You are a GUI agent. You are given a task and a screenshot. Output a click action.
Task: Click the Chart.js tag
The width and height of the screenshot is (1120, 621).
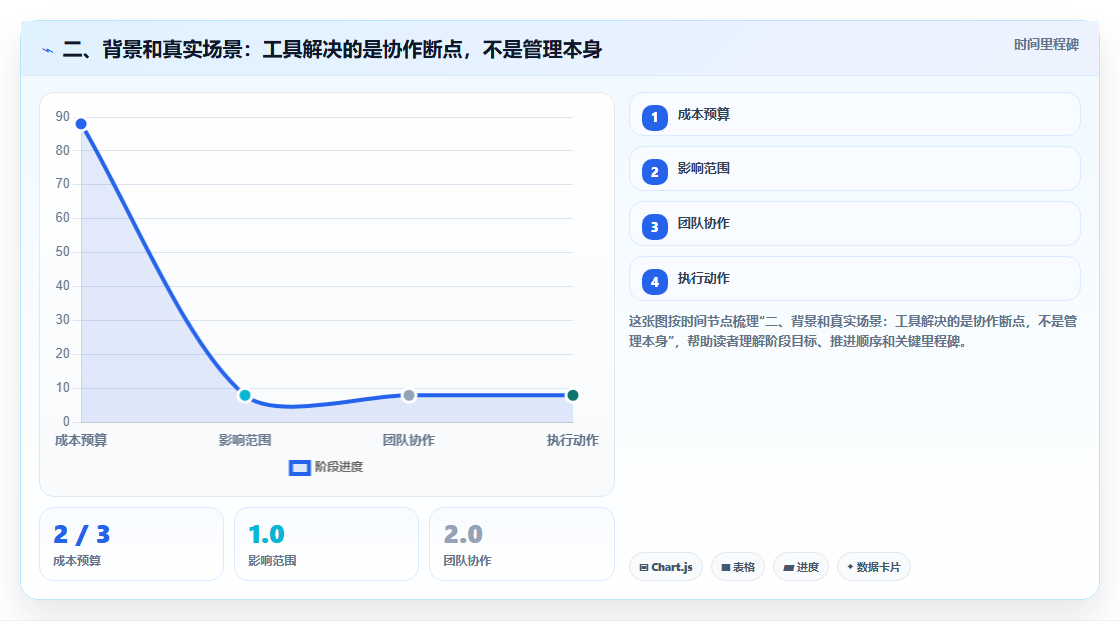666,567
